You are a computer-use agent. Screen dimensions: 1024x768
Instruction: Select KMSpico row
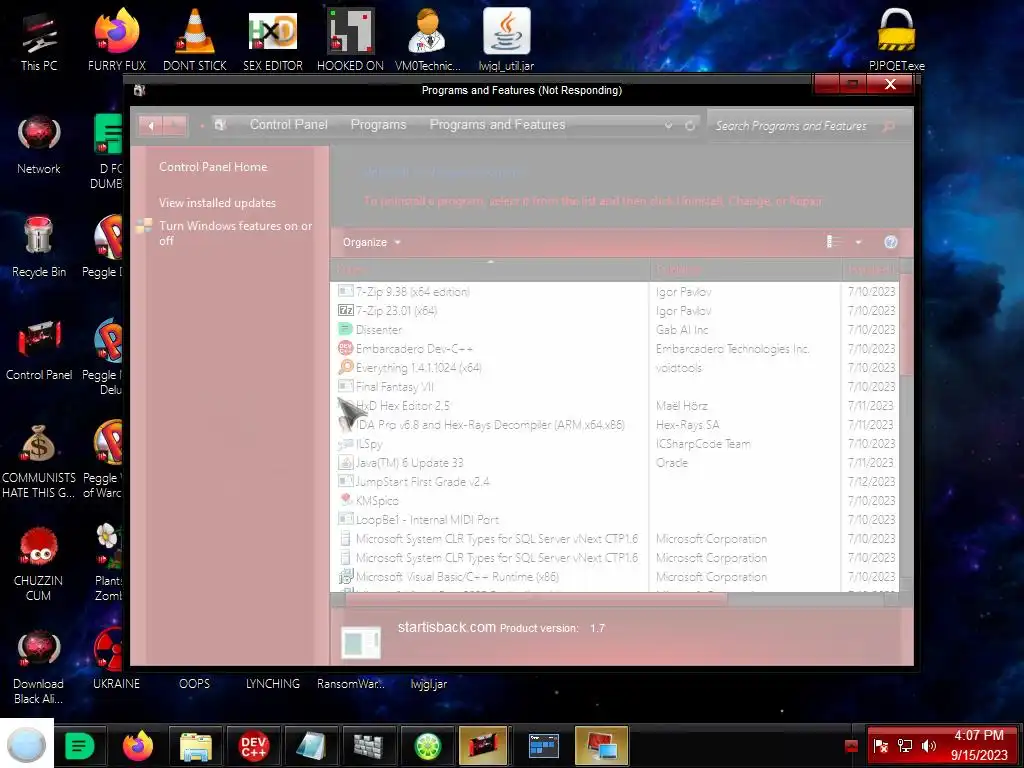(x=614, y=500)
